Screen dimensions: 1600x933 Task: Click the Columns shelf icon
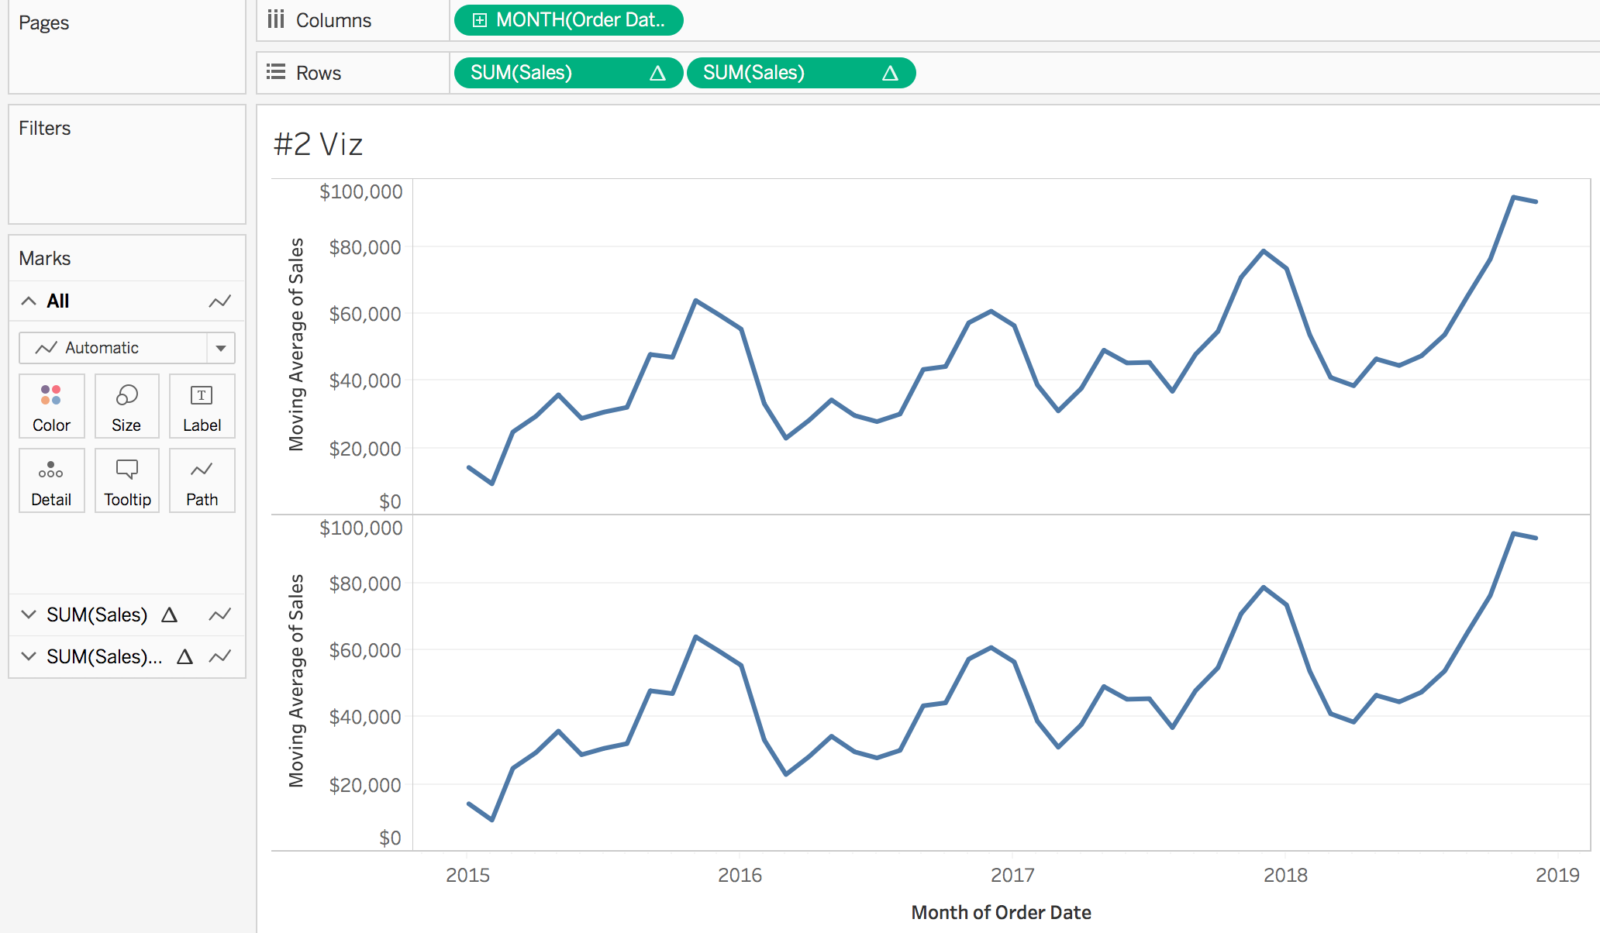275,19
